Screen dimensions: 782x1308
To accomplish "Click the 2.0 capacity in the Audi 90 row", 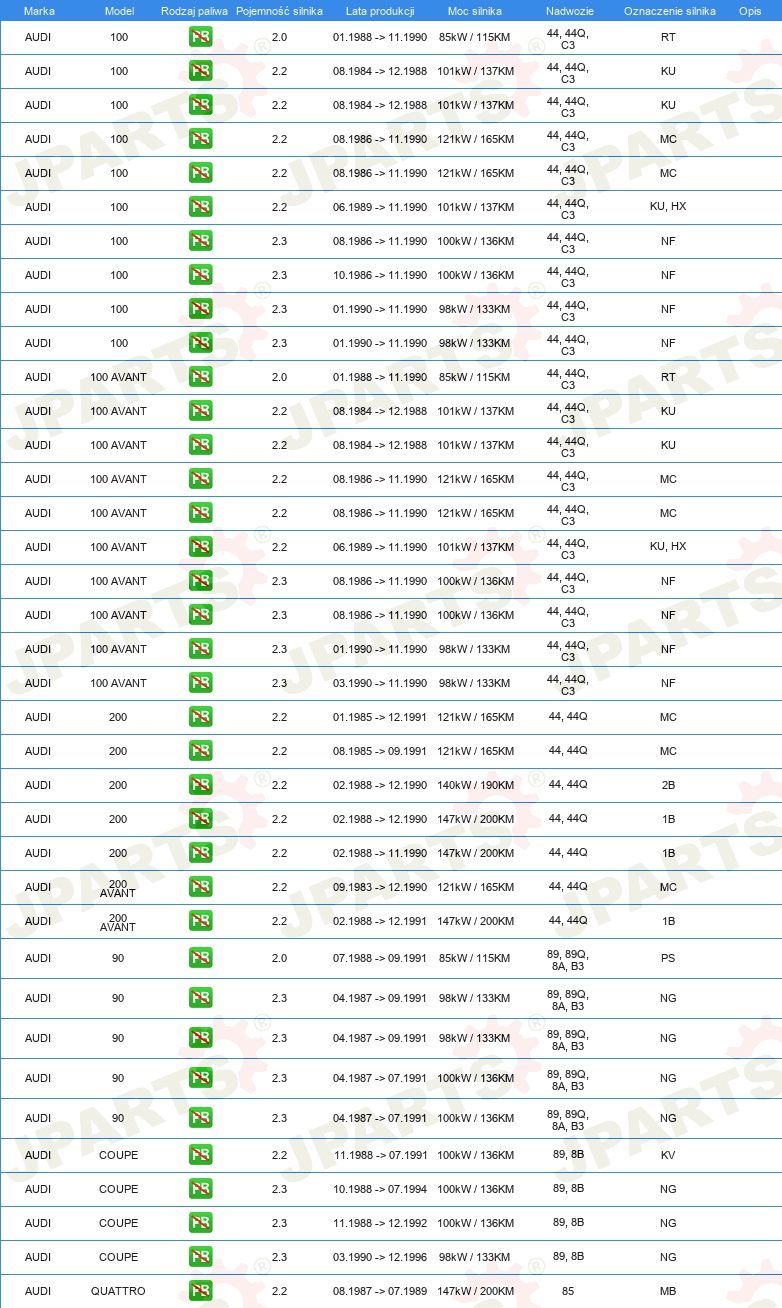I will coord(279,958).
